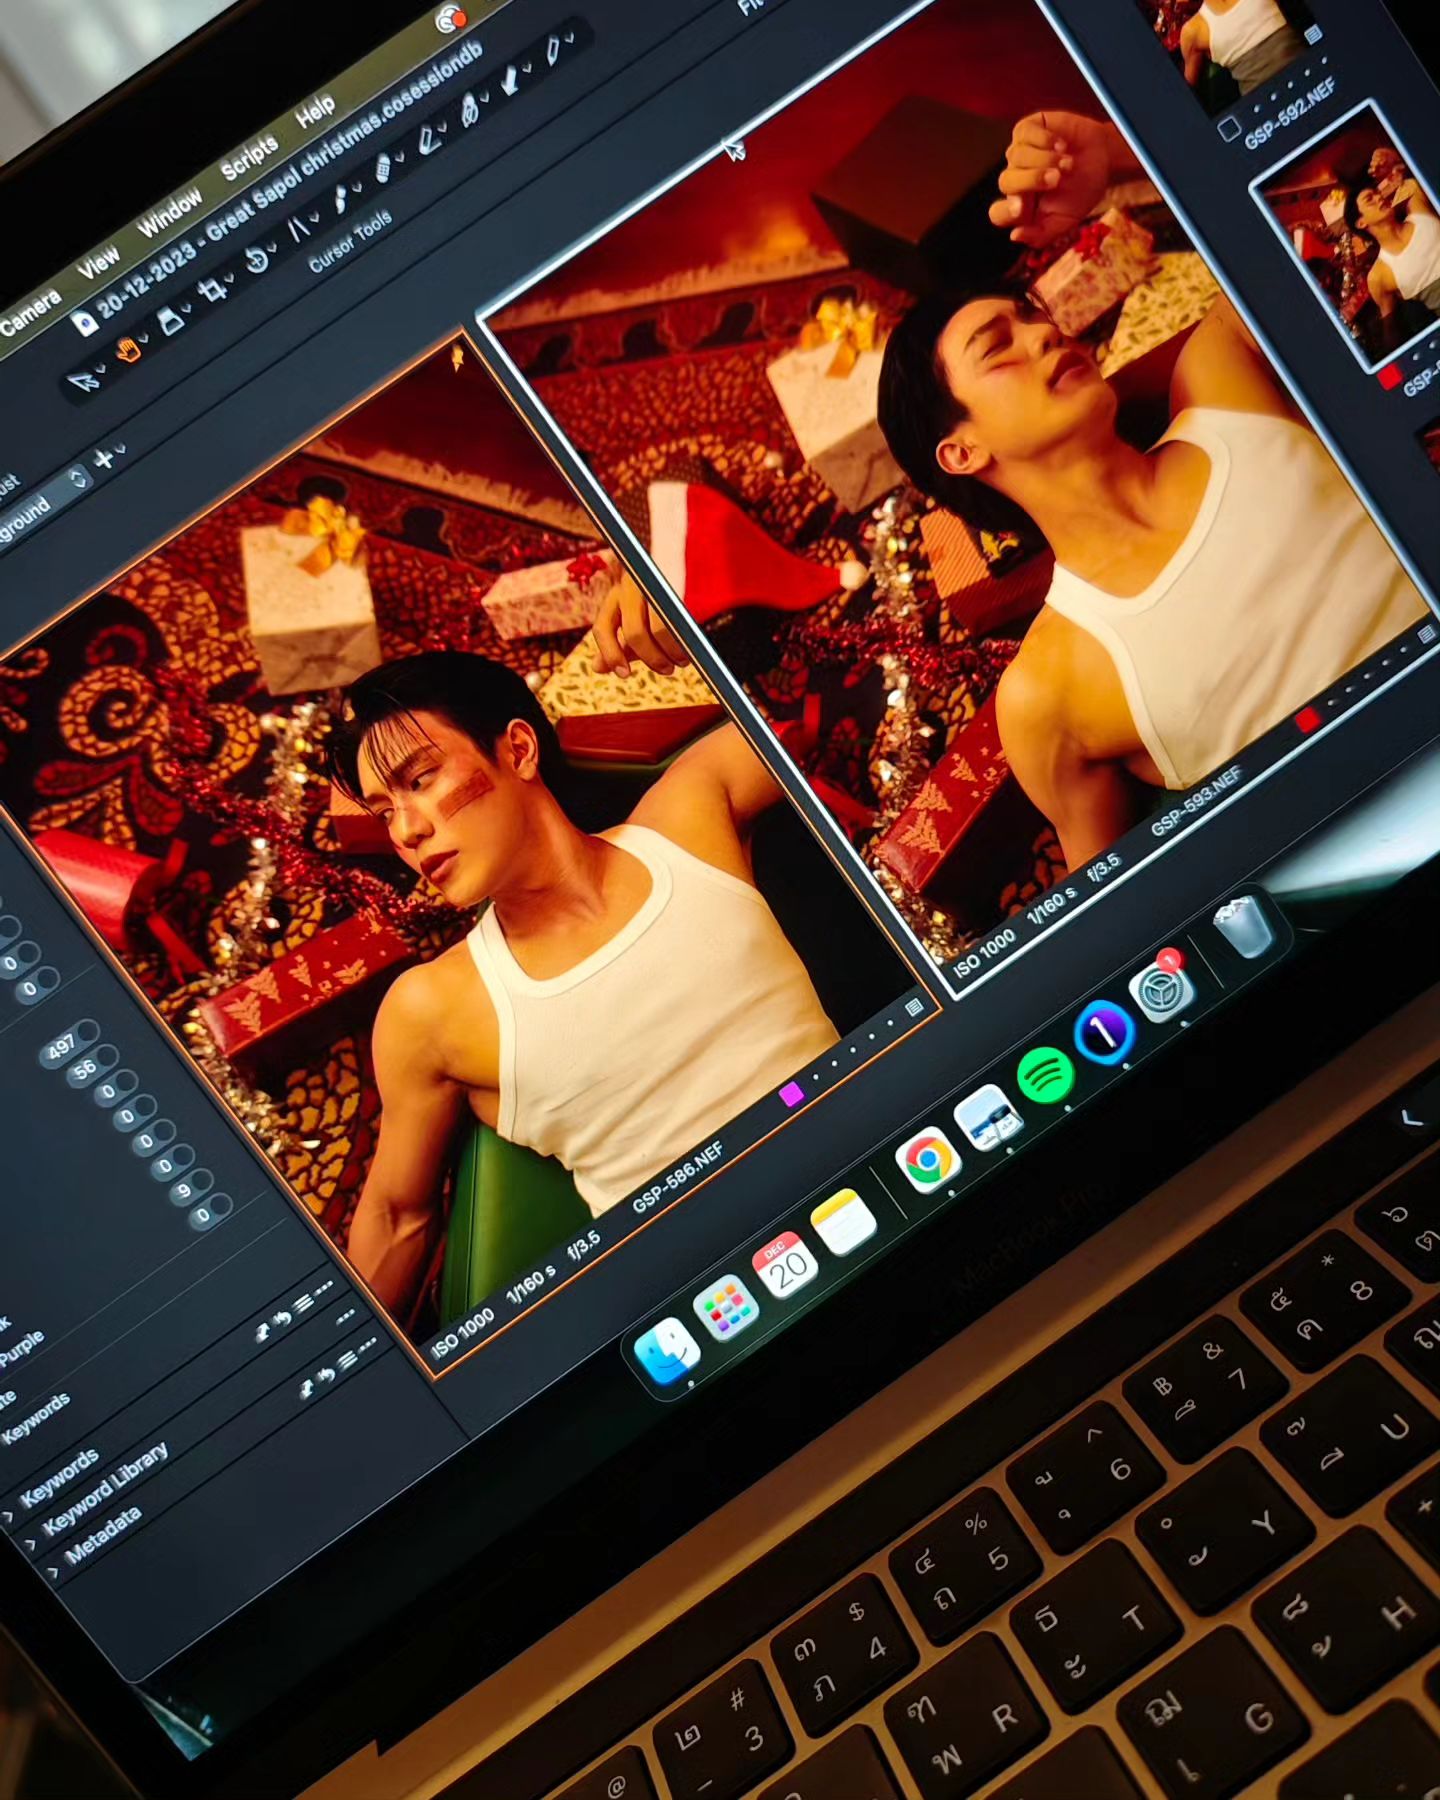This screenshot has height=1800, width=1440.
Task: Open options arrow beside Select arrow tool
Action: click(100, 368)
